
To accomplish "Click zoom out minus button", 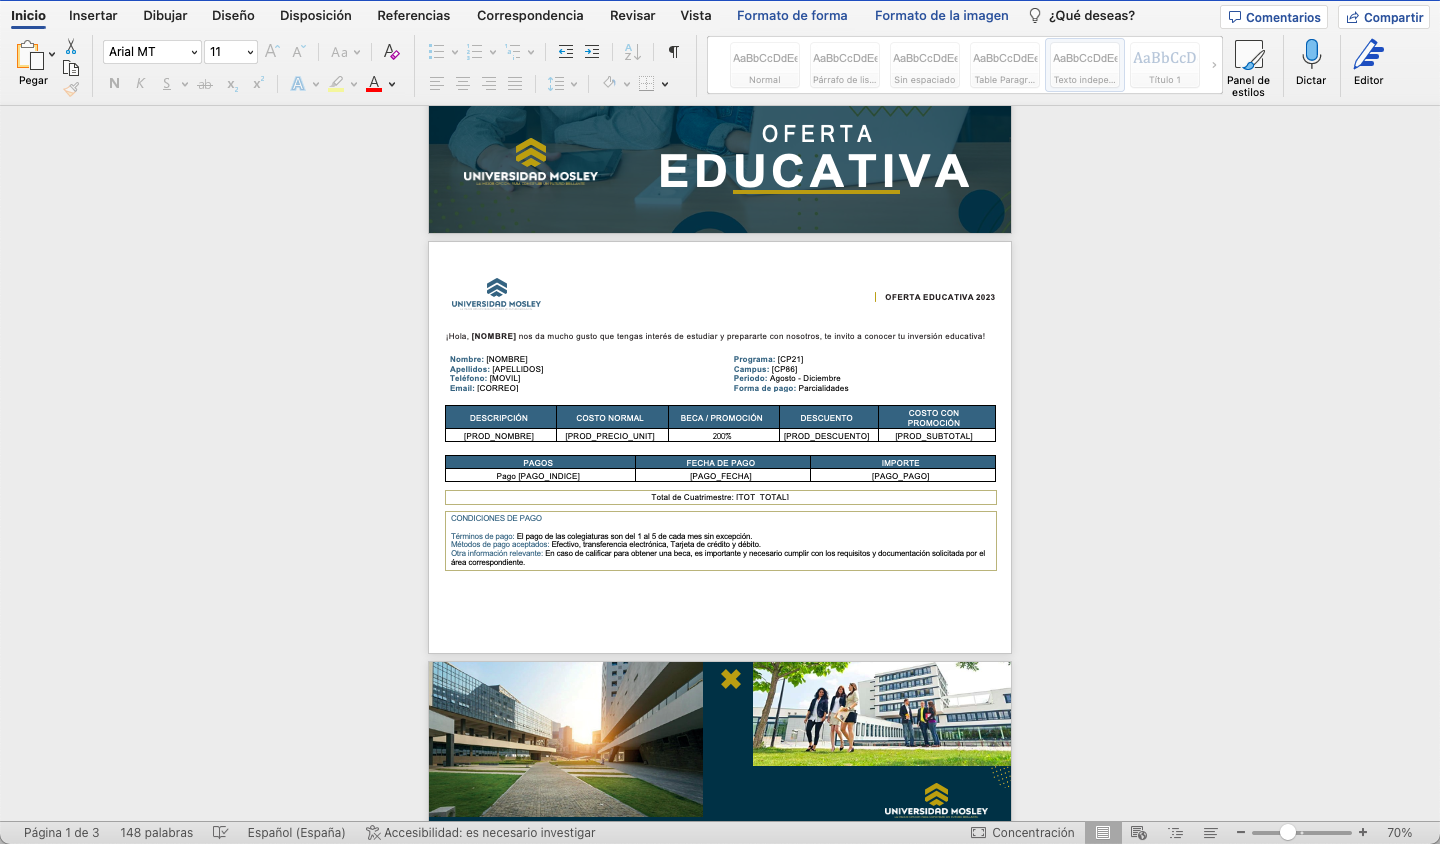I will 1241,832.
